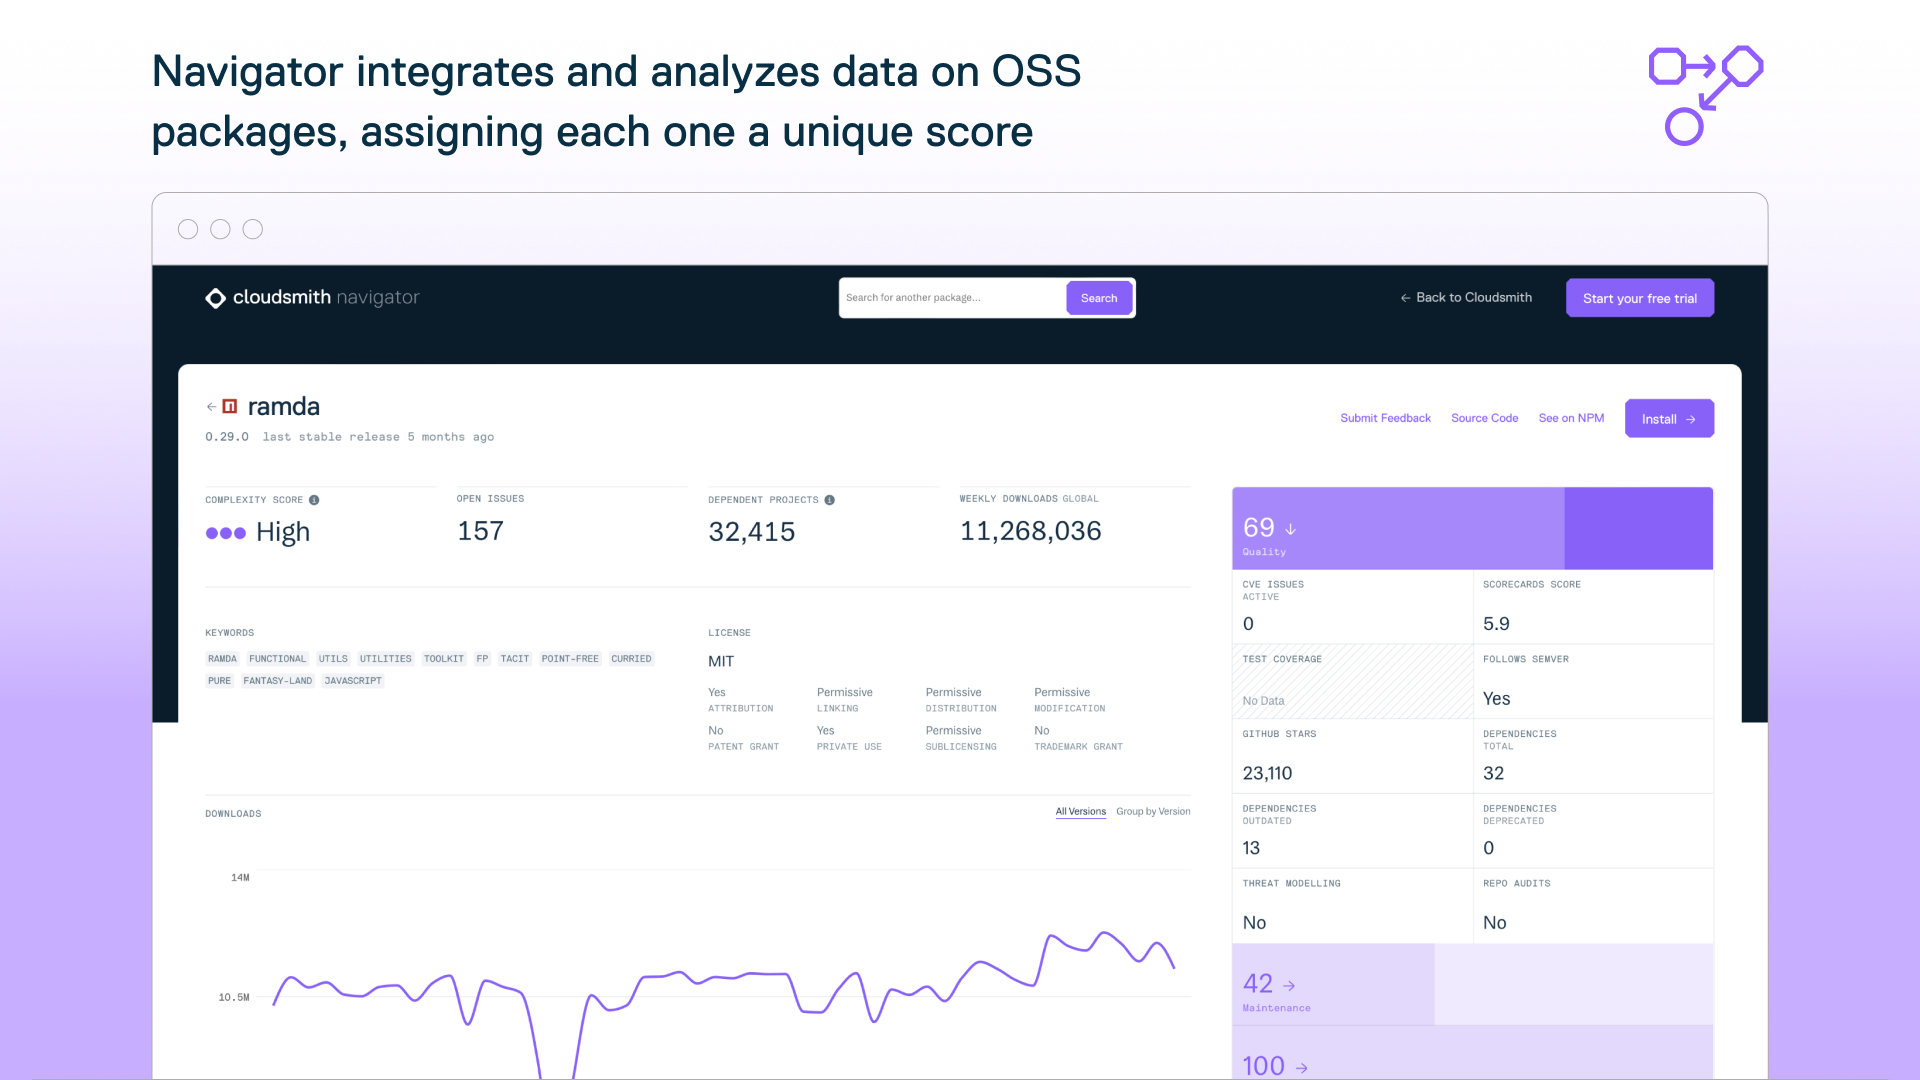Viewport: 1920px width, 1080px height.
Task: Click Dependencies Outdated value 13
Action: tap(1251, 848)
